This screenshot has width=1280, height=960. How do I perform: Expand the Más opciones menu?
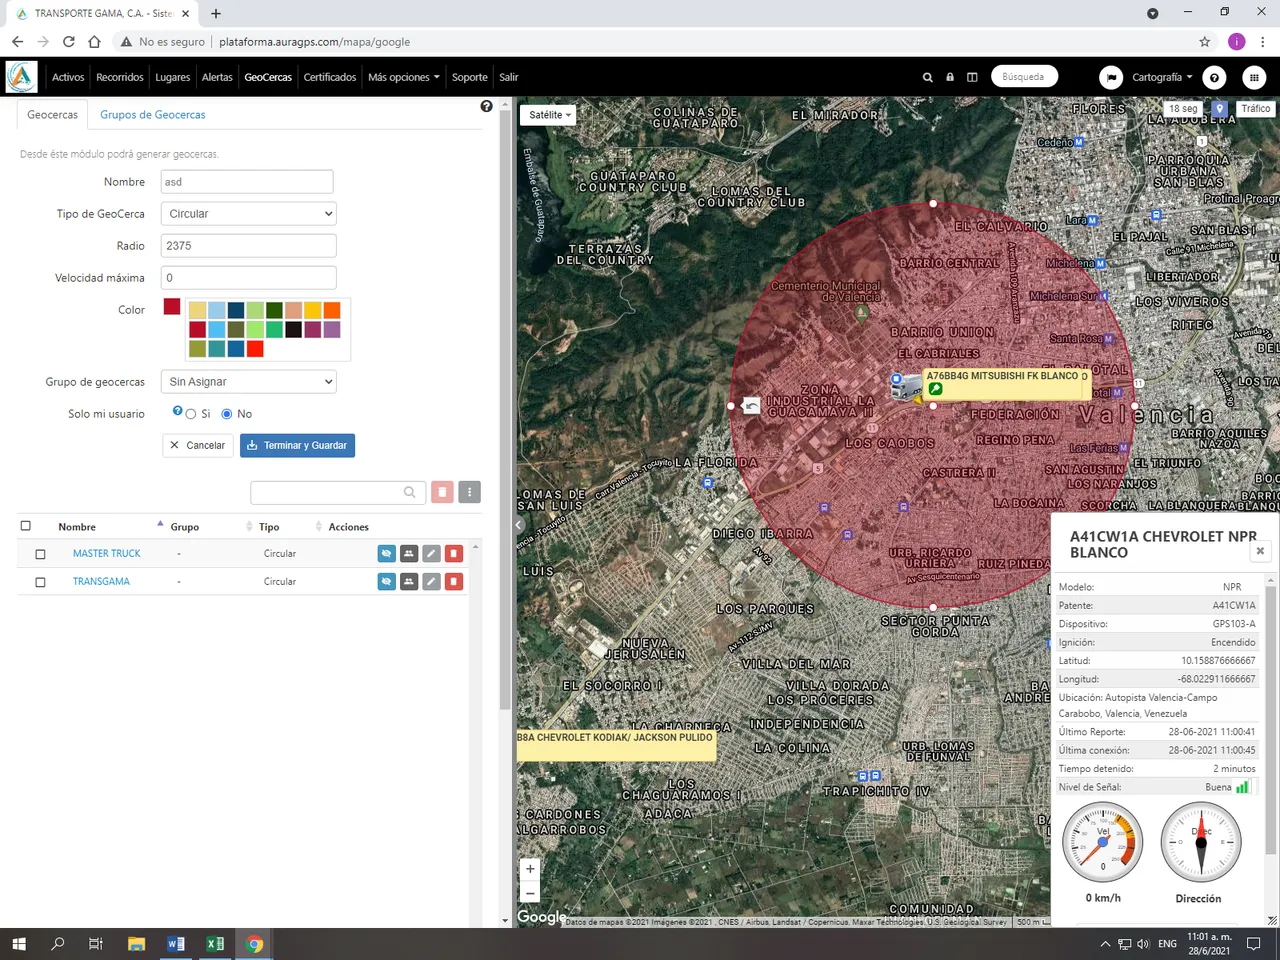point(403,77)
